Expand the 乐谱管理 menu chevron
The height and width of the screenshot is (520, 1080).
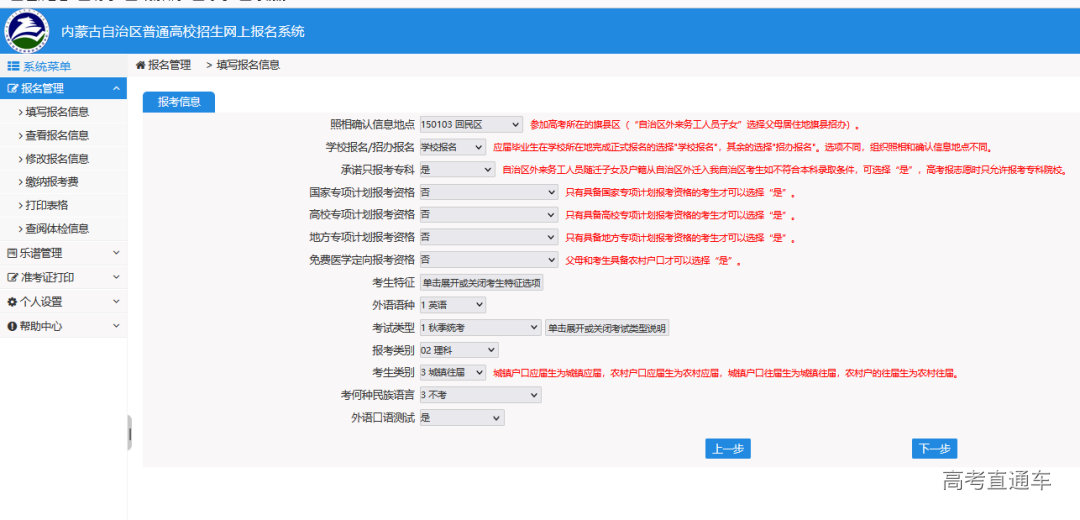pyautogui.click(x=116, y=253)
